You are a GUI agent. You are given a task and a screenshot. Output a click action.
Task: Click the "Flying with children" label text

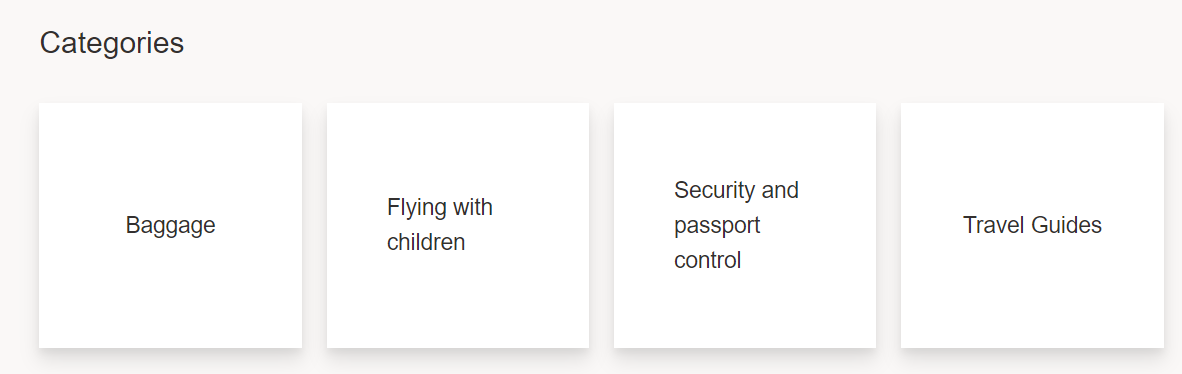coord(439,225)
